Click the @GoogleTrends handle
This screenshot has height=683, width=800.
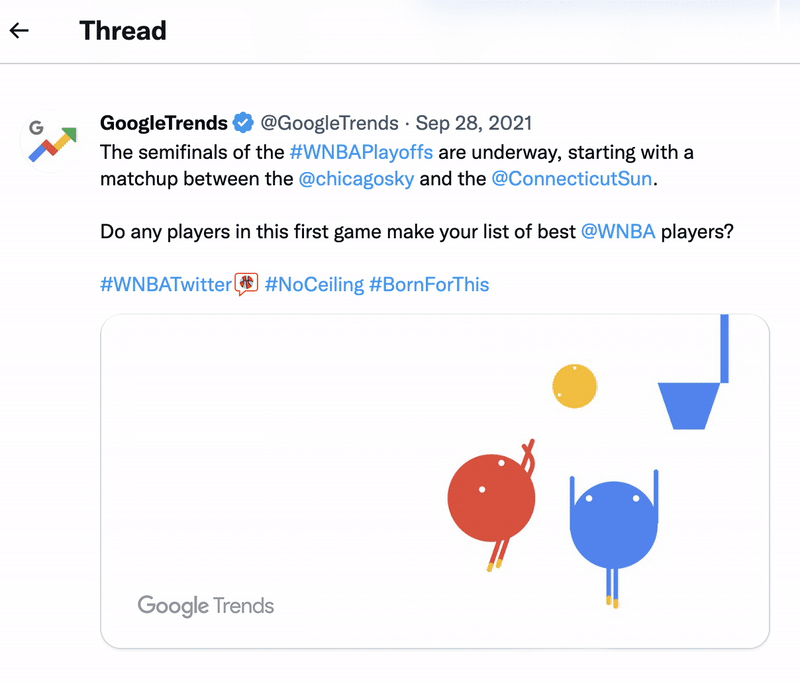click(329, 123)
